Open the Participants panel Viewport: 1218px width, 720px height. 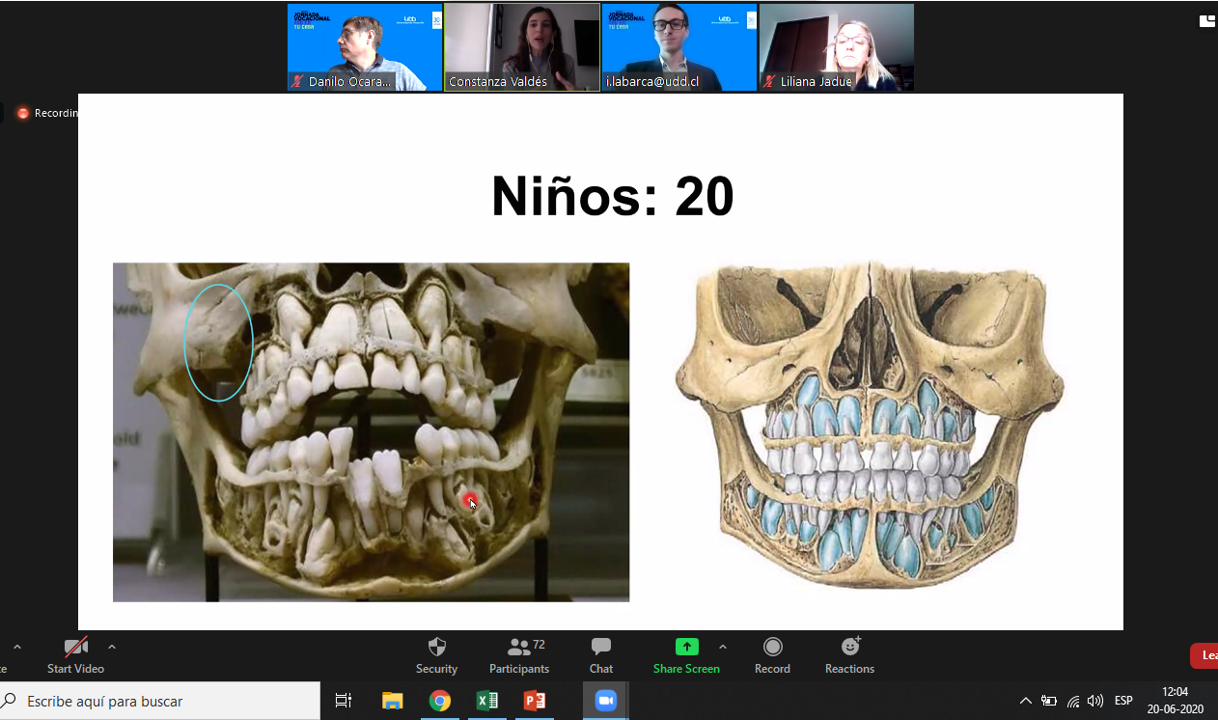[x=519, y=655]
